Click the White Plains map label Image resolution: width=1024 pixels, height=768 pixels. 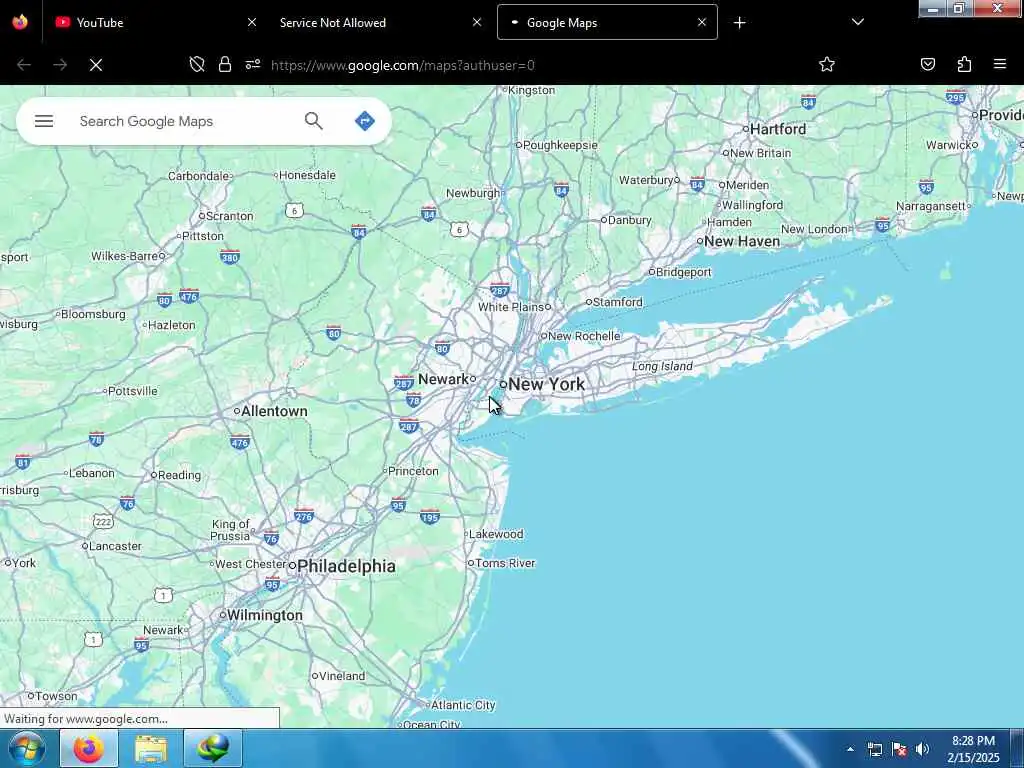point(511,307)
